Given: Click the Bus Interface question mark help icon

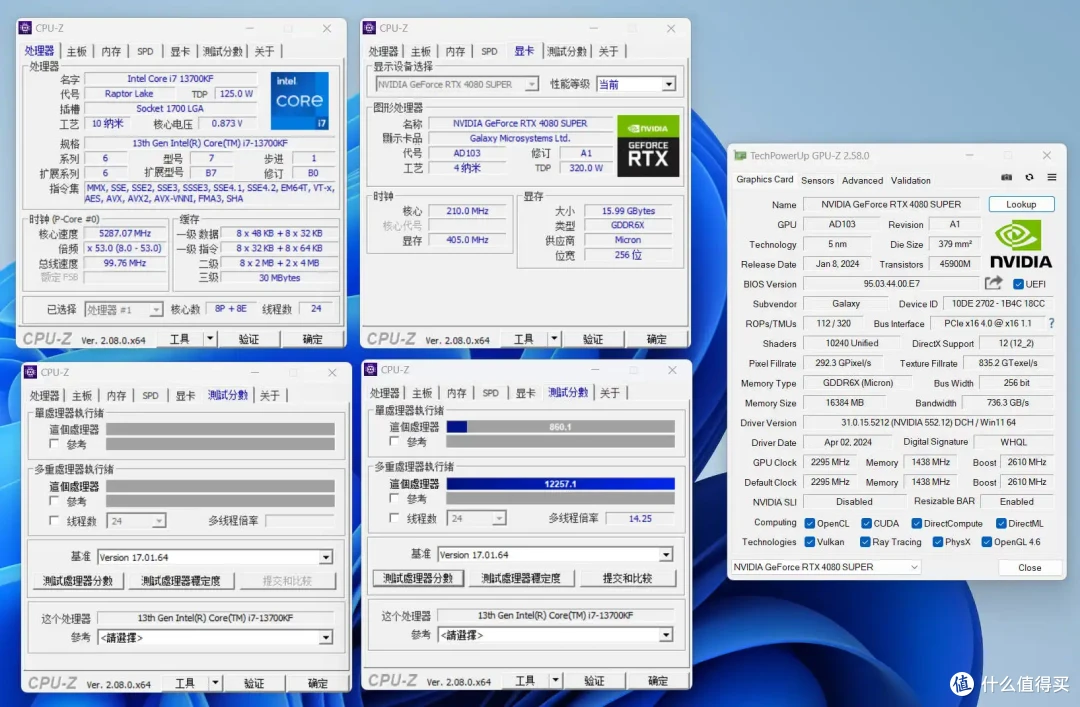Looking at the screenshot, I should click(1052, 323).
